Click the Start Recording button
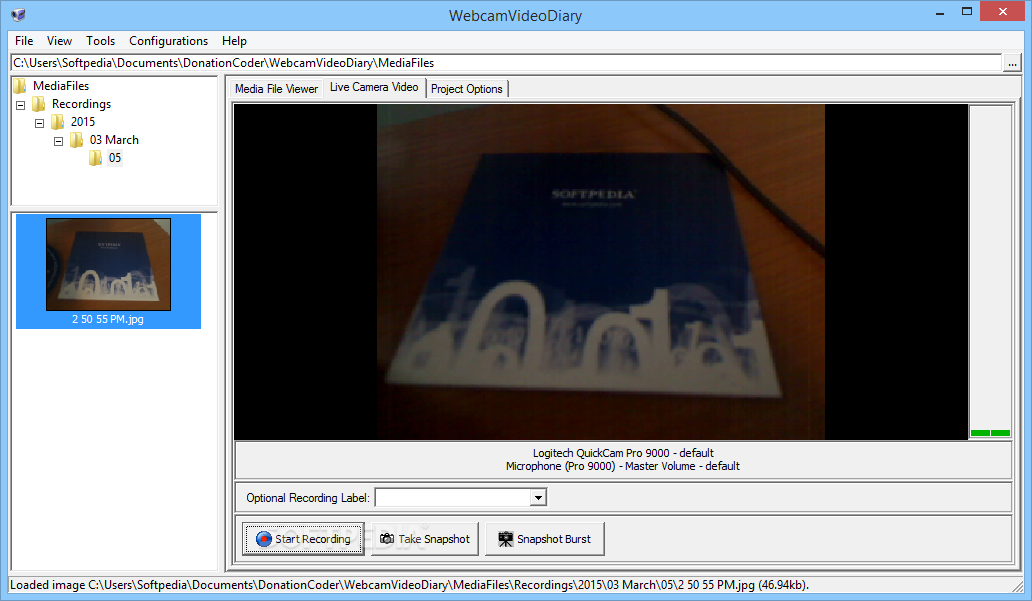 click(303, 539)
